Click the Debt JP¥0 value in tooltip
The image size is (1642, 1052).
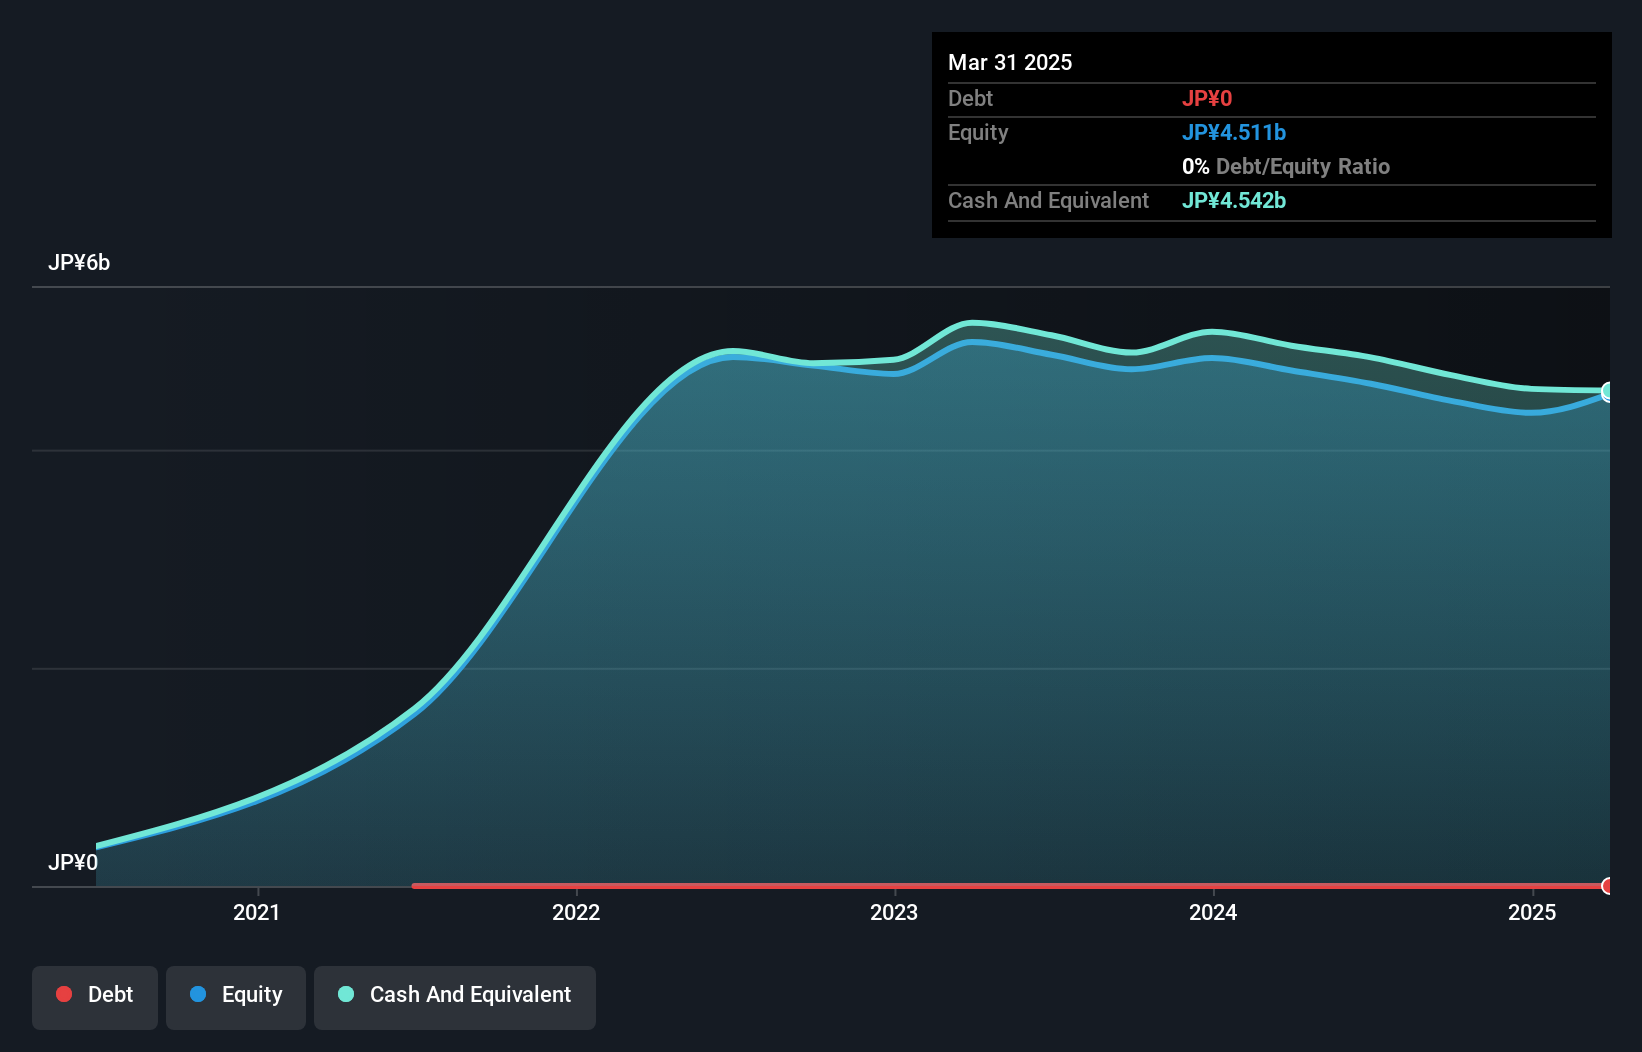click(x=1207, y=99)
